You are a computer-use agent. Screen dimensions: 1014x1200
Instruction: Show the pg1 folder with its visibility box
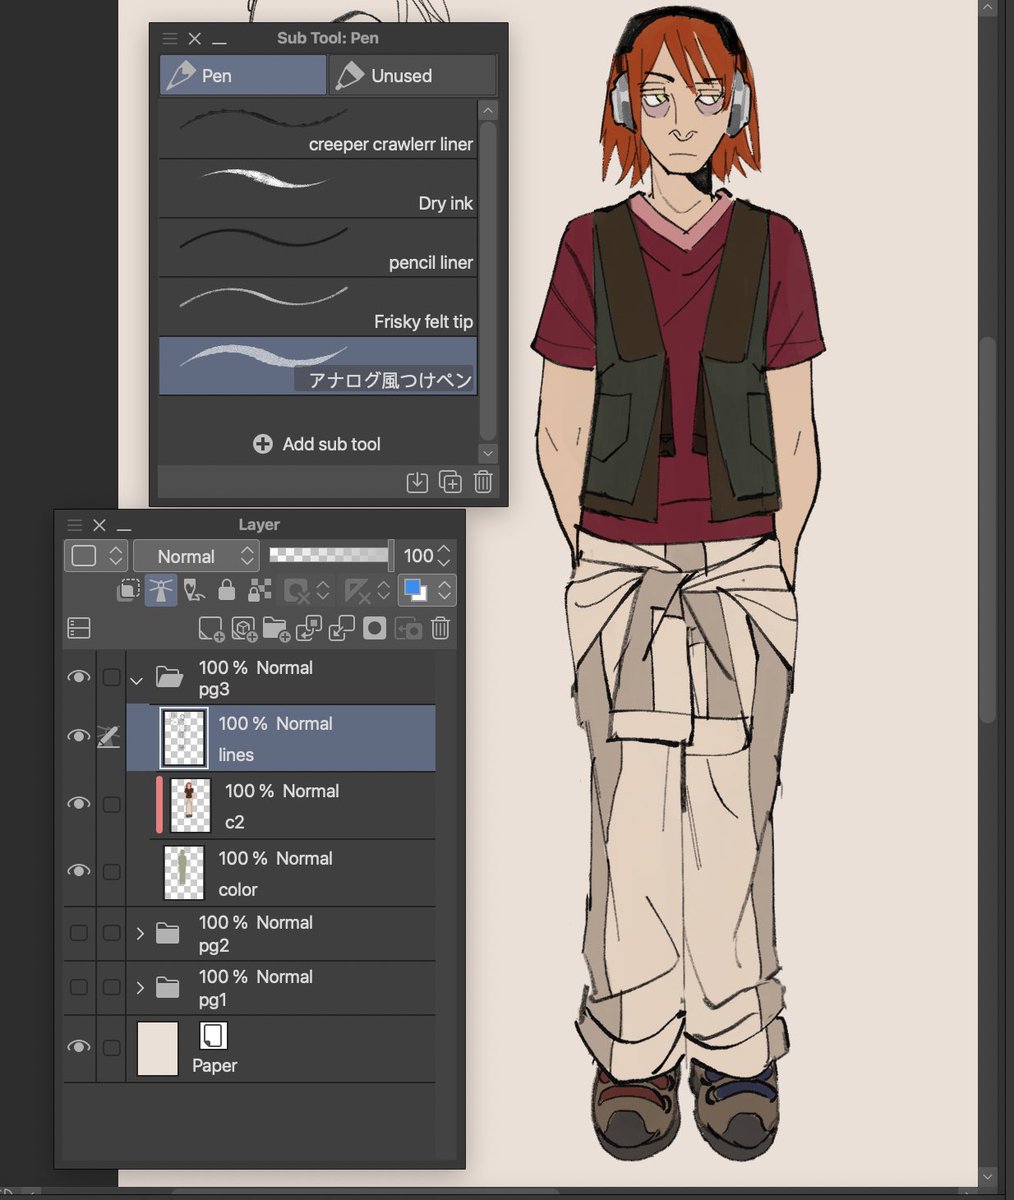pyautogui.click(x=78, y=987)
